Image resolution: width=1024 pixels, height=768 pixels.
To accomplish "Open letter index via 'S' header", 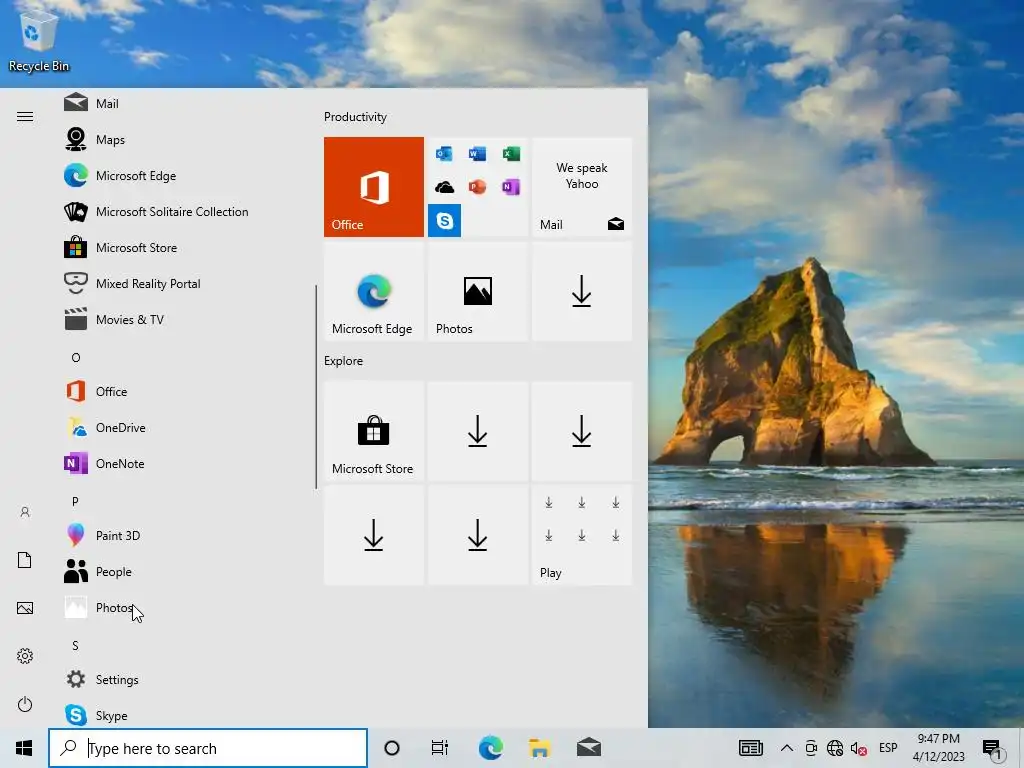I will pos(75,645).
